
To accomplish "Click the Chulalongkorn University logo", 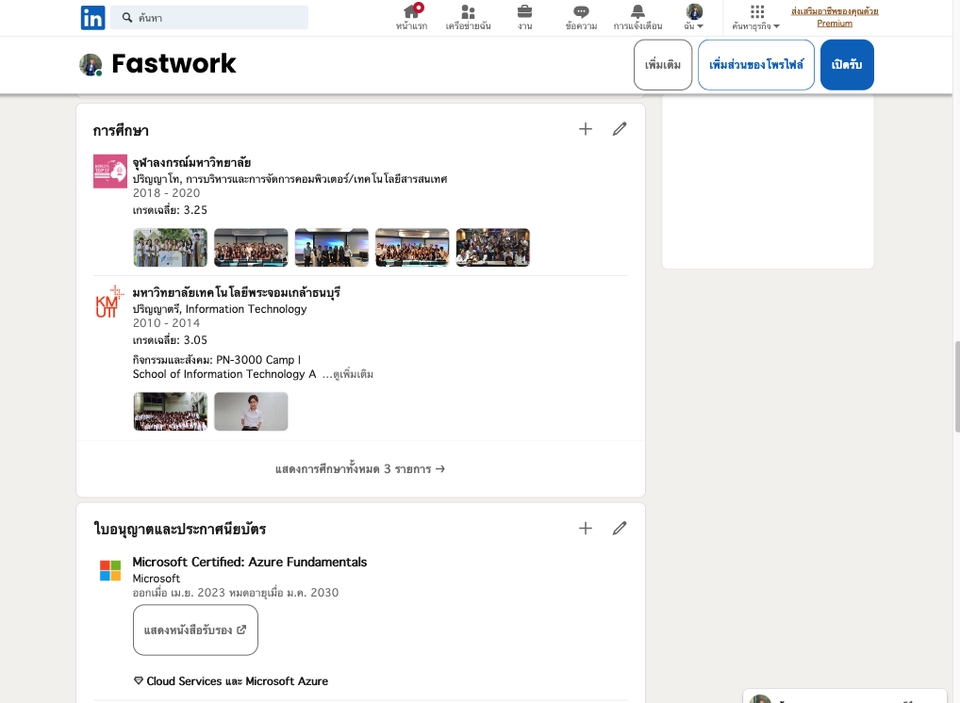I will [110, 171].
